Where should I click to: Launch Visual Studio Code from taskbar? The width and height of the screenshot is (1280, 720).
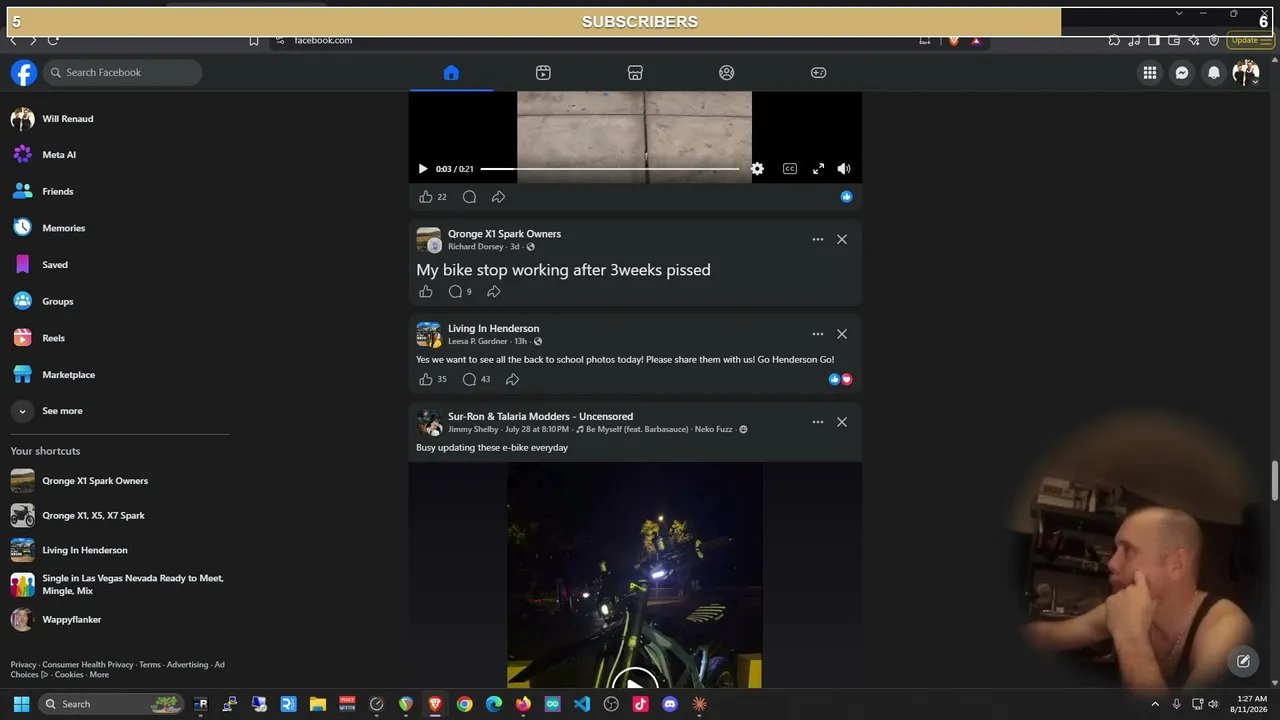click(x=581, y=704)
